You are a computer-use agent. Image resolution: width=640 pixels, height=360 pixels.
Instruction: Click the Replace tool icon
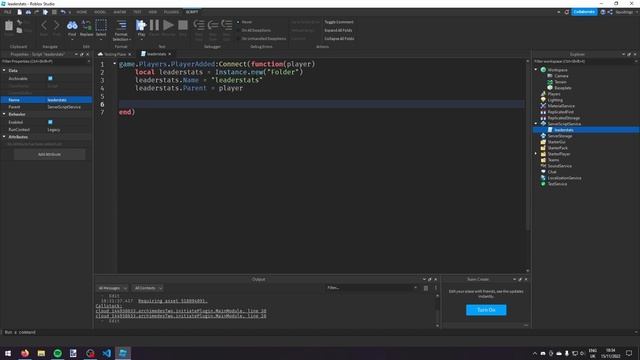87,25
